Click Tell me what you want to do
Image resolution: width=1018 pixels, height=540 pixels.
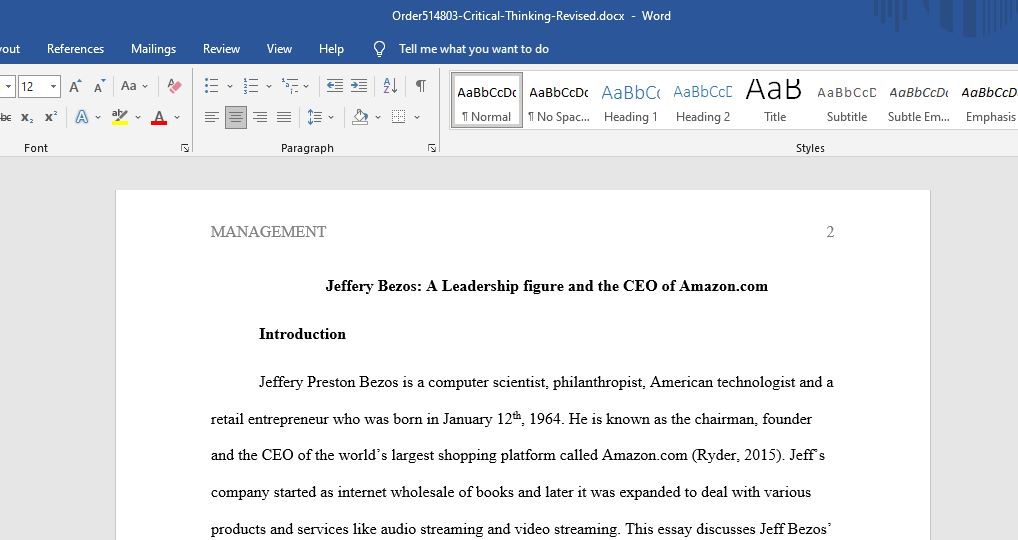474,49
